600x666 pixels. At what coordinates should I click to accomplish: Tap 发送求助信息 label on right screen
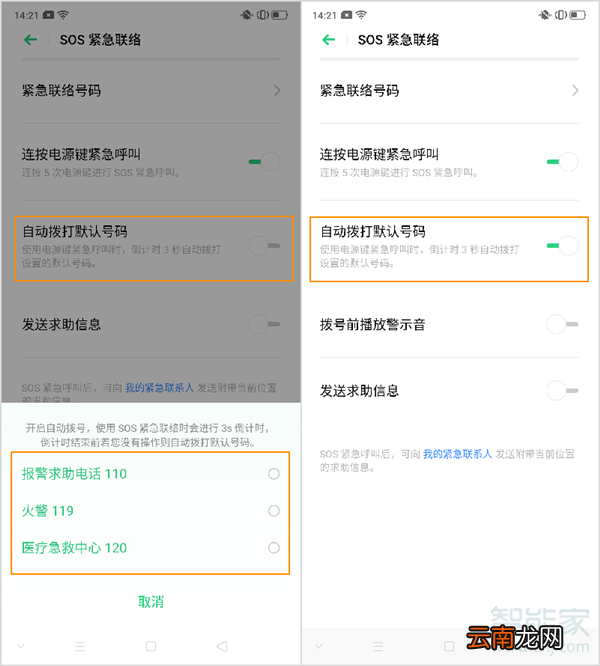pos(360,391)
